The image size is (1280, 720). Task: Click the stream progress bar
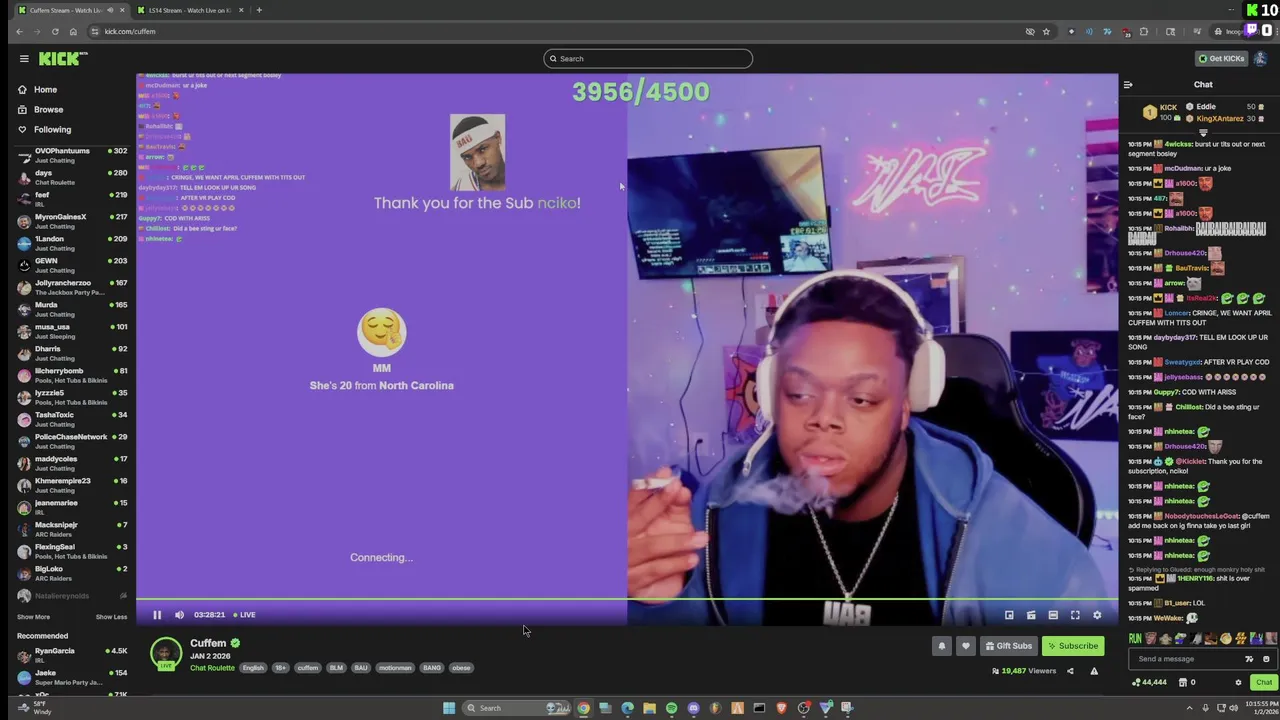pos(627,599)
